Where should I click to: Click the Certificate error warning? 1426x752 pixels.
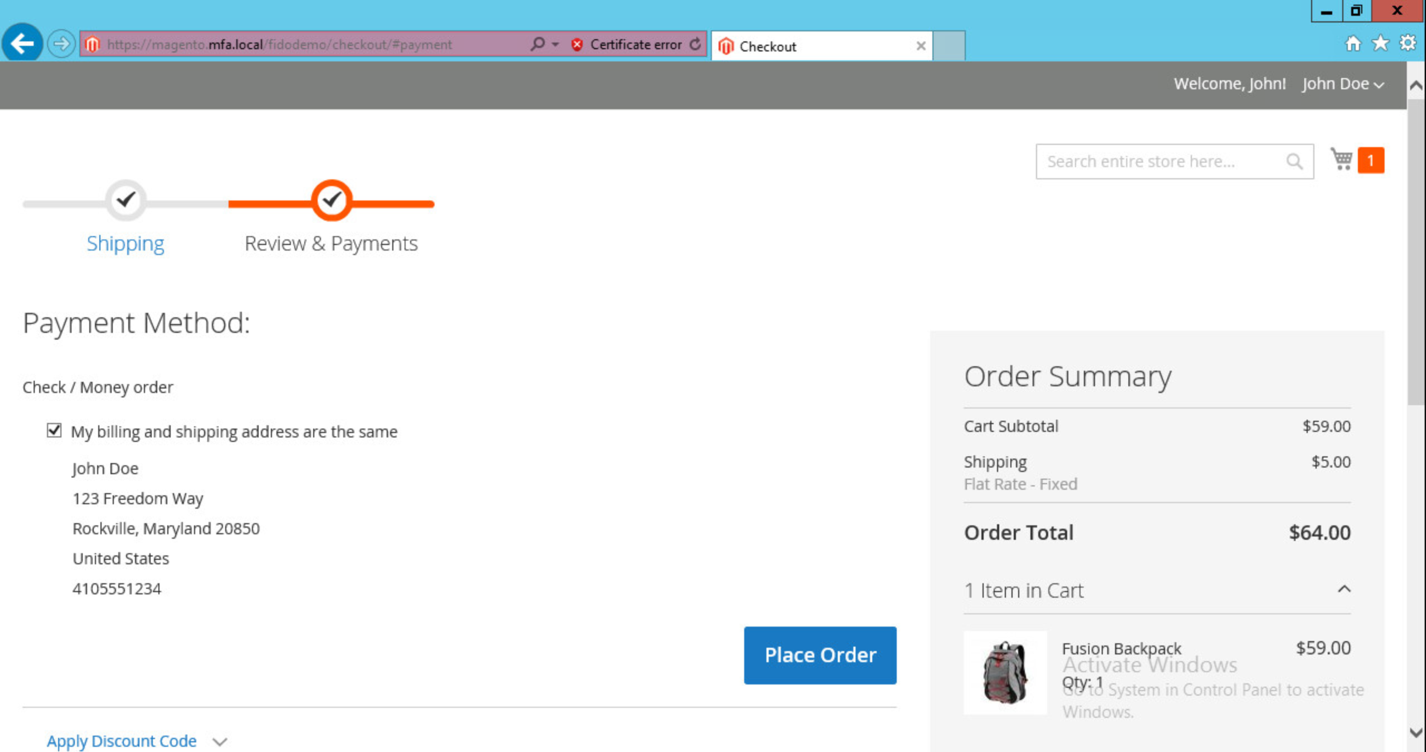626,44
